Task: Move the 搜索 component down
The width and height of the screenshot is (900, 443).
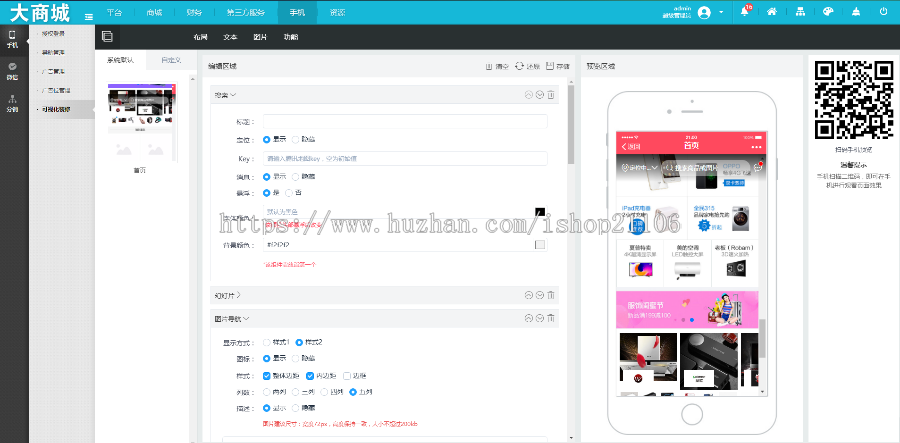Action: (x=540, y=95)
